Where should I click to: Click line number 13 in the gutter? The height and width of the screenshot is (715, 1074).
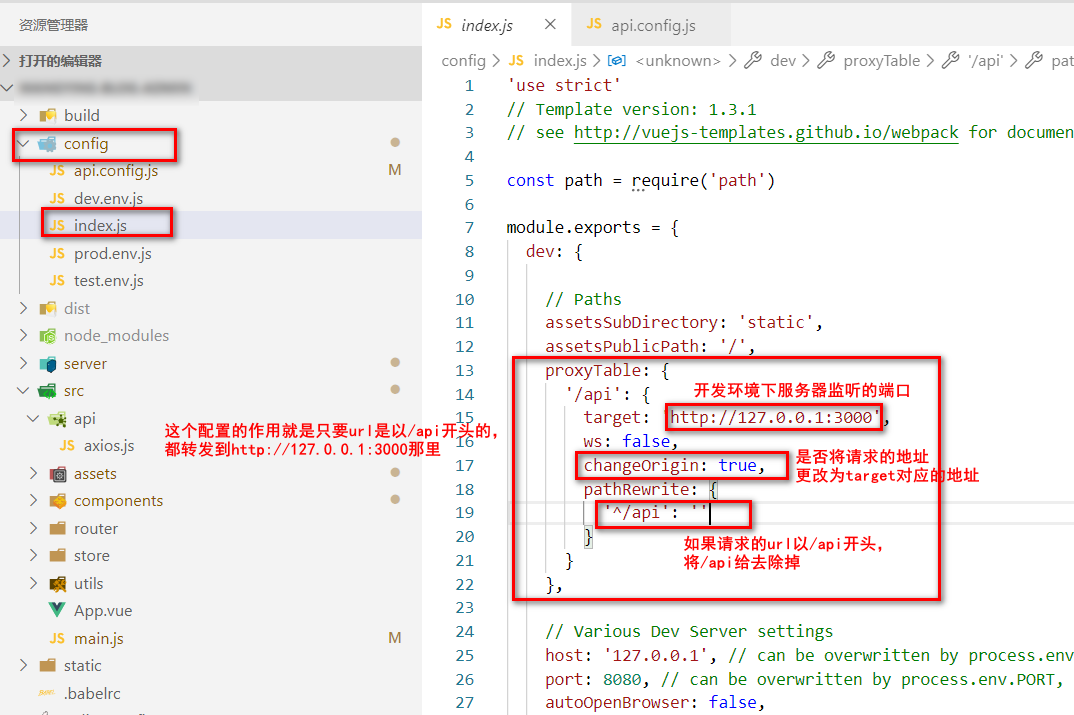pyautogui.click(x=464, y=371)
